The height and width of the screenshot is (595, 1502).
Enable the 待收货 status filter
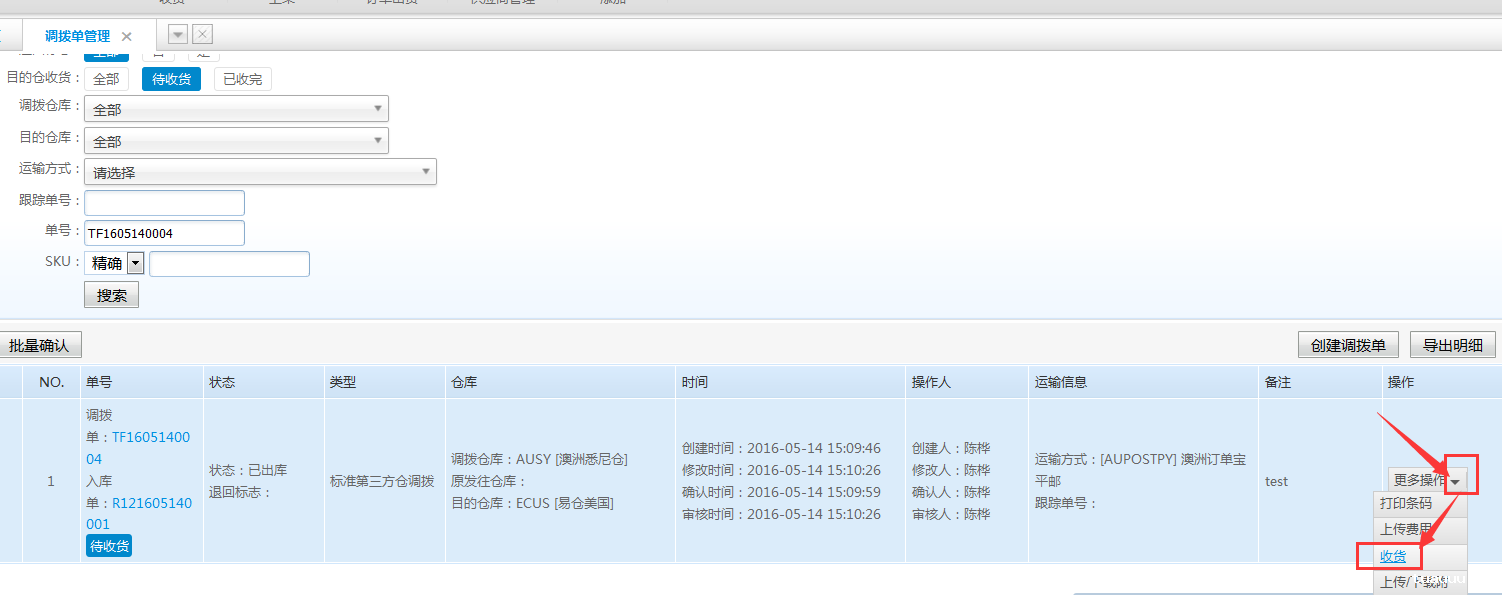pos(170,78)
